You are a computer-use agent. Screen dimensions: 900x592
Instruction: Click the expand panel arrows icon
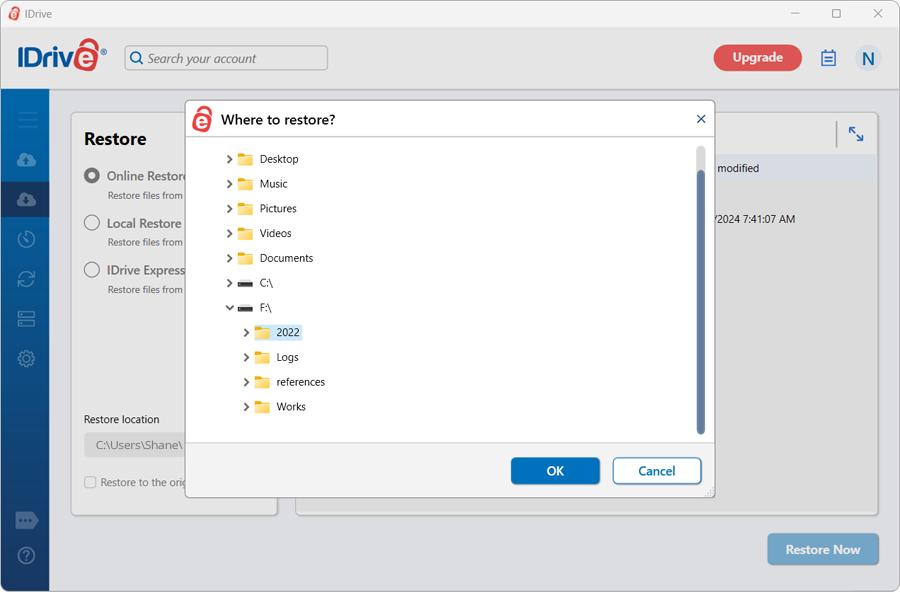856,134
